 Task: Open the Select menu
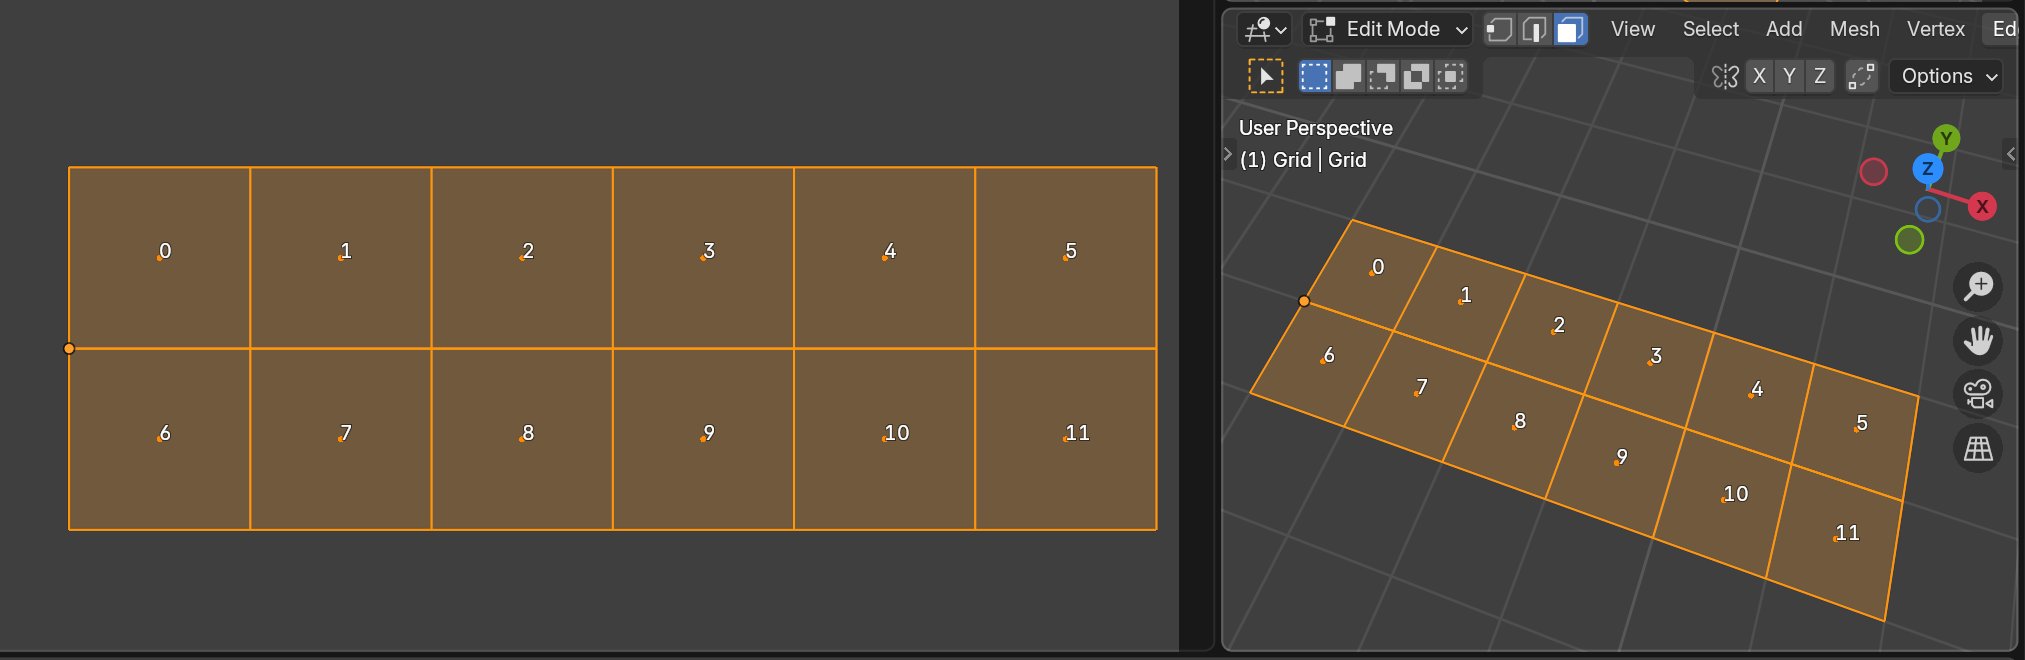tap(1710, 30)
